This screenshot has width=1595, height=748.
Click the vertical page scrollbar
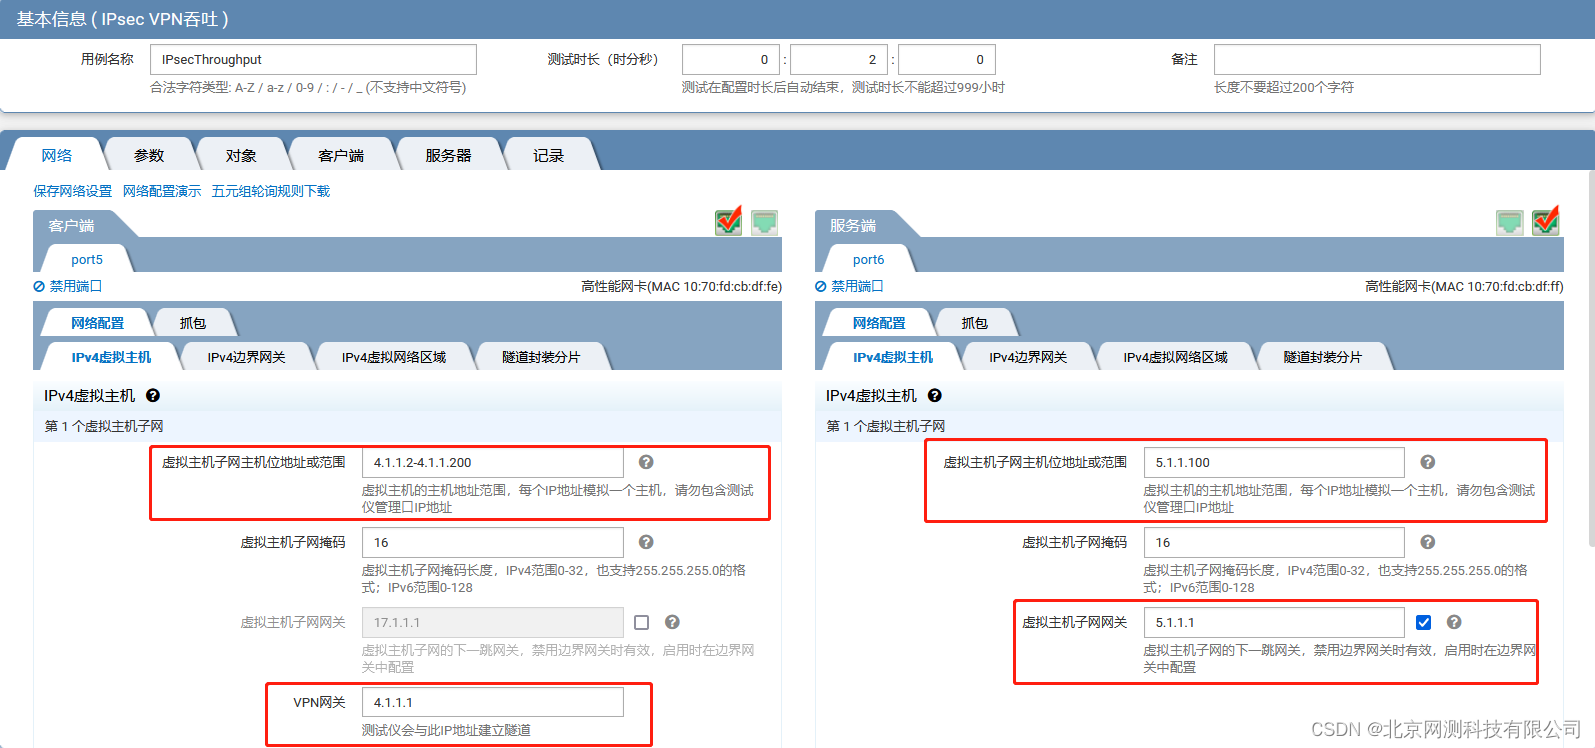click(1591, 358)
